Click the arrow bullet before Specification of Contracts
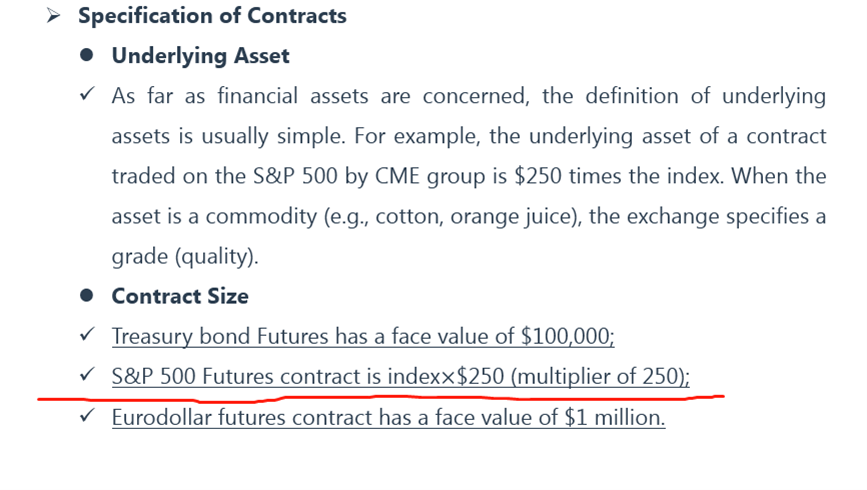The height and width of the screenshot is (490, 867). pos(54,15)
